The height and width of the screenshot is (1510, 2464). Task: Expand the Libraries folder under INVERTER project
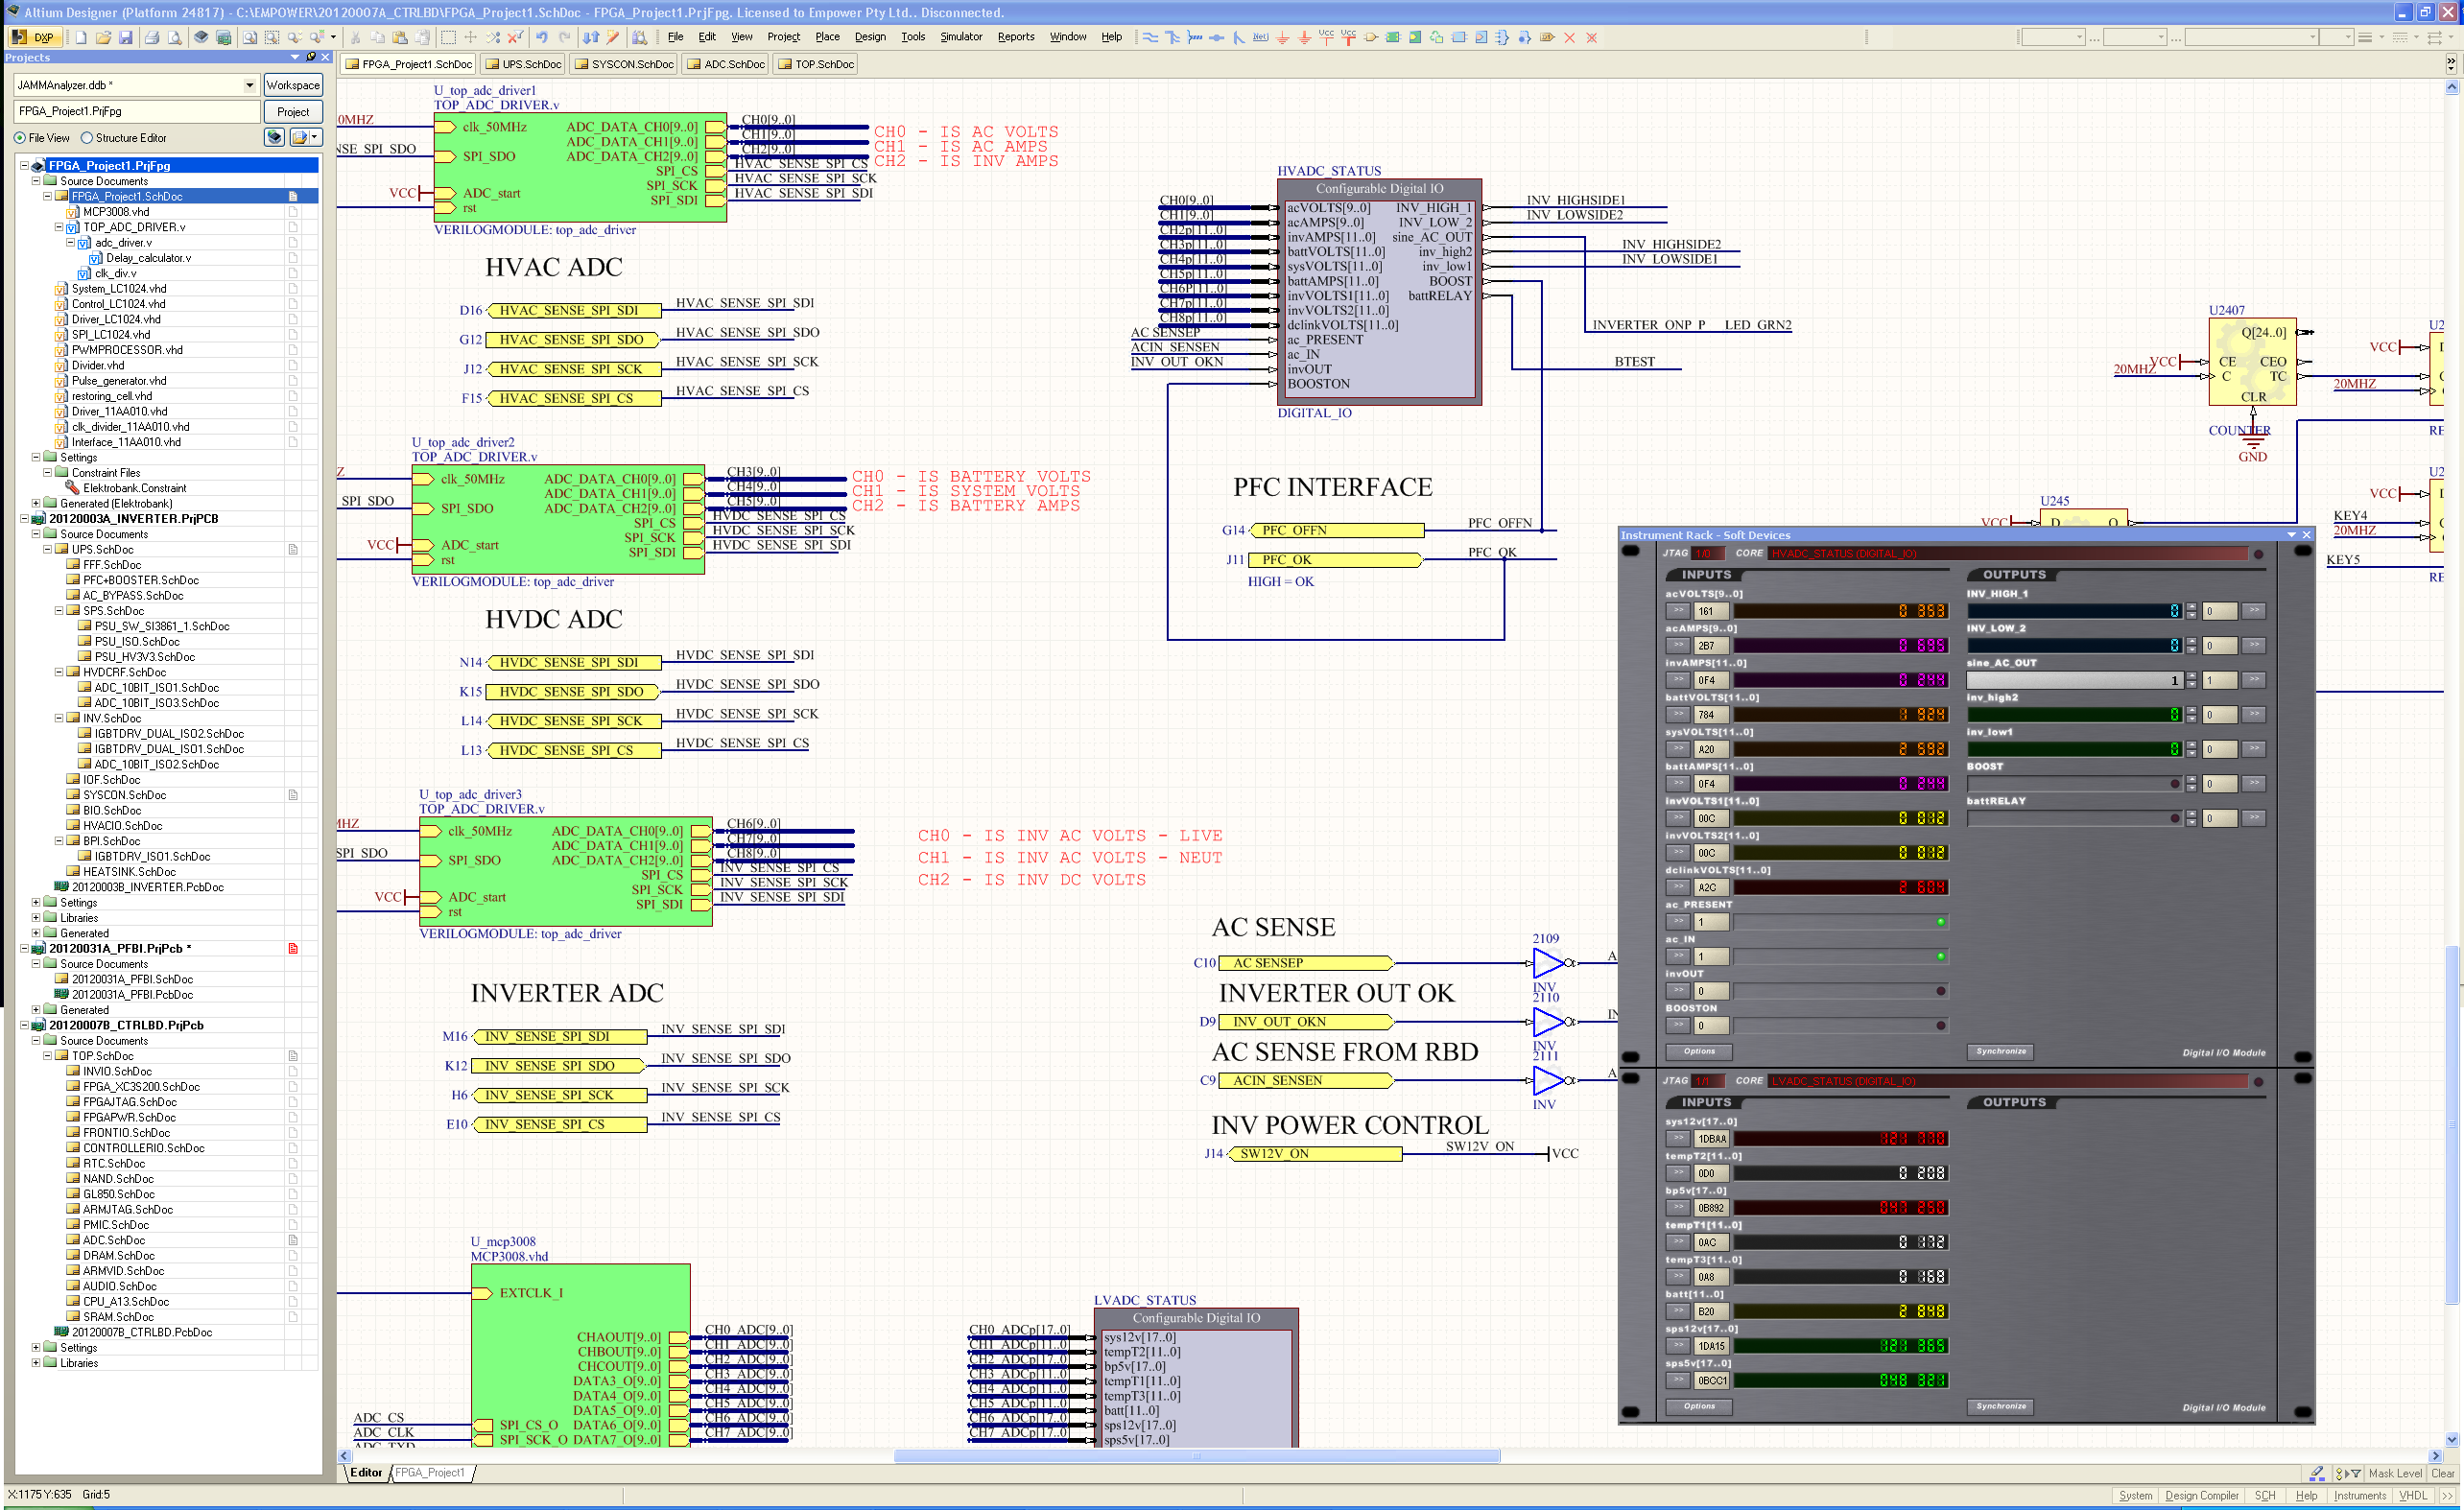[x=36, y=918]
